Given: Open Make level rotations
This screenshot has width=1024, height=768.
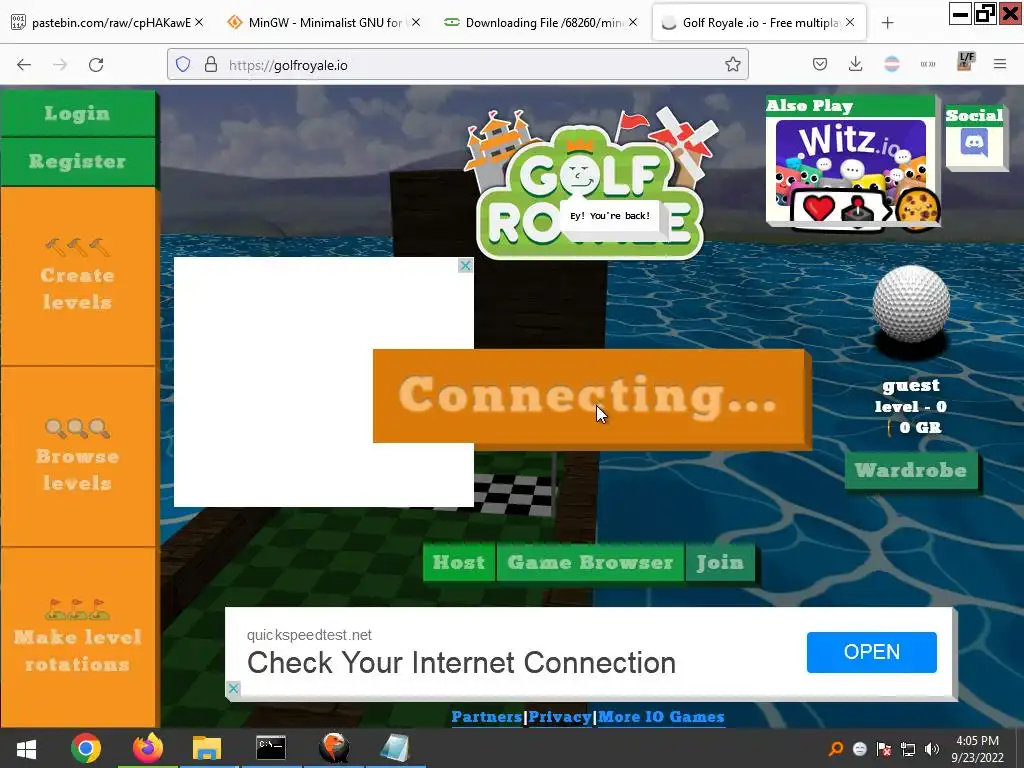Looking at the screenshot, I should point(78,637).
